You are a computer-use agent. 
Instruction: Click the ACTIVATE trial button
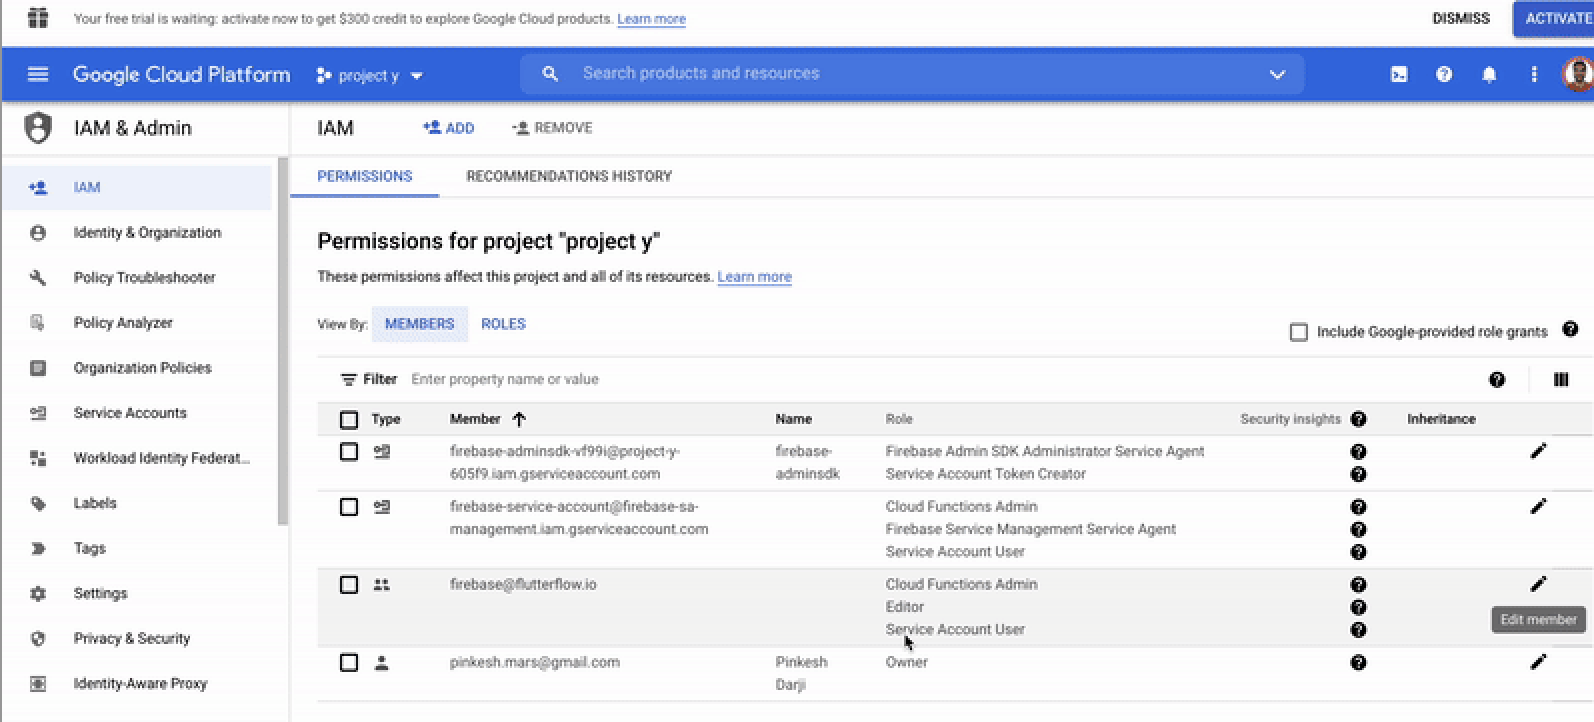pyautogui.click(x=1556, y=18)
